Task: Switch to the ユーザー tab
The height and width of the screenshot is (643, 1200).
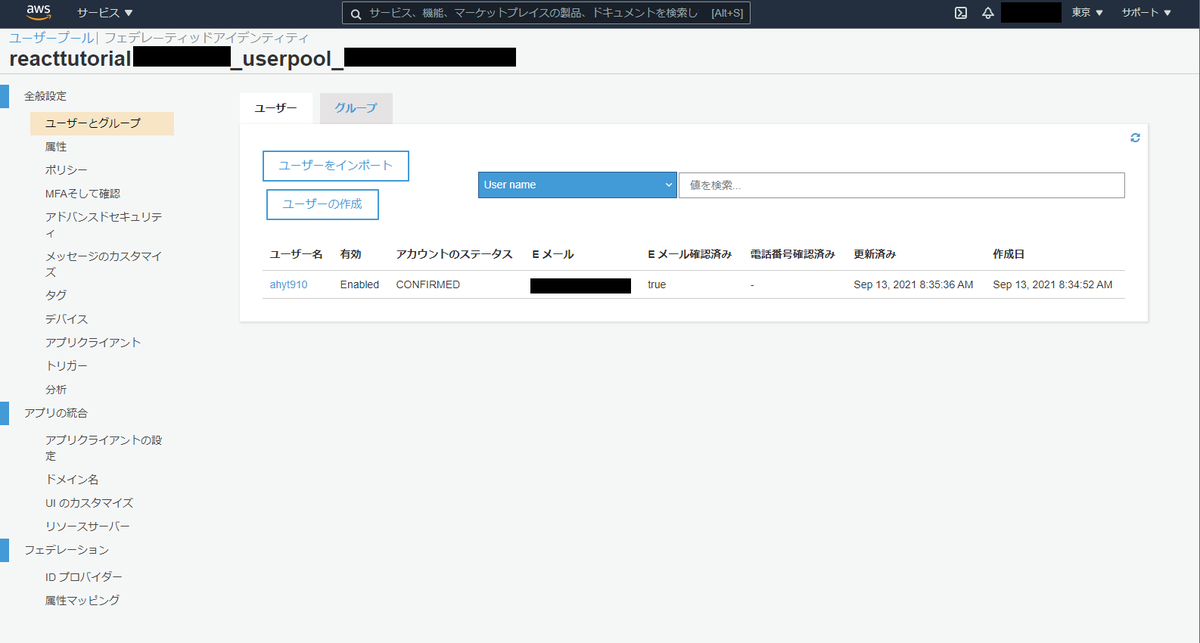Action: pos(275,108)
